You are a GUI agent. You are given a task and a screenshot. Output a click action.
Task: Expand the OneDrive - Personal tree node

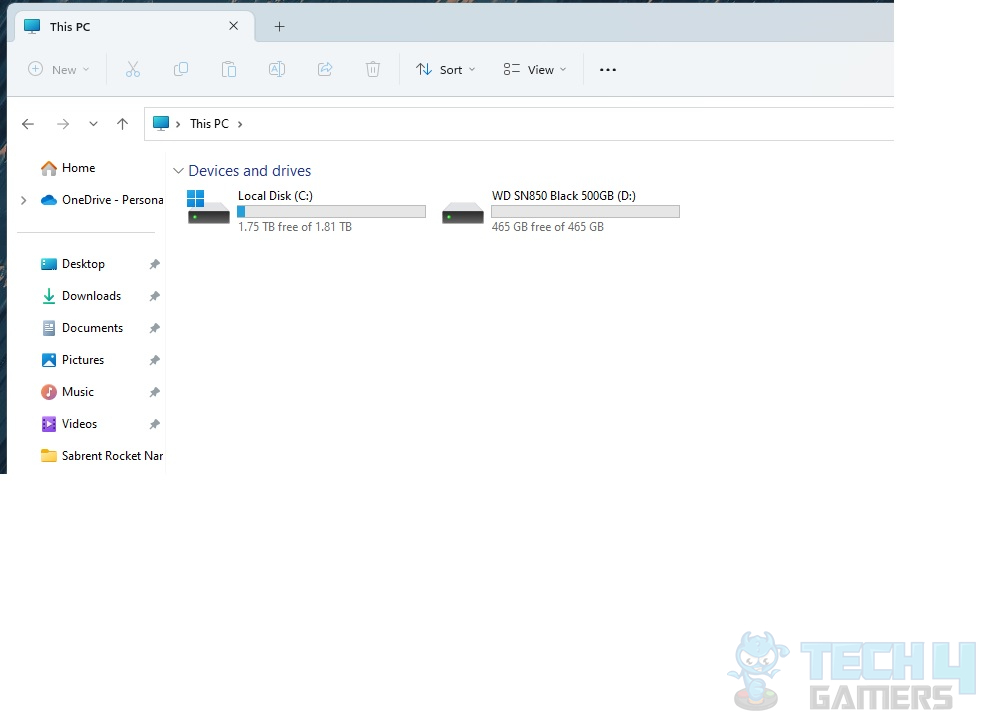(23, 201)
